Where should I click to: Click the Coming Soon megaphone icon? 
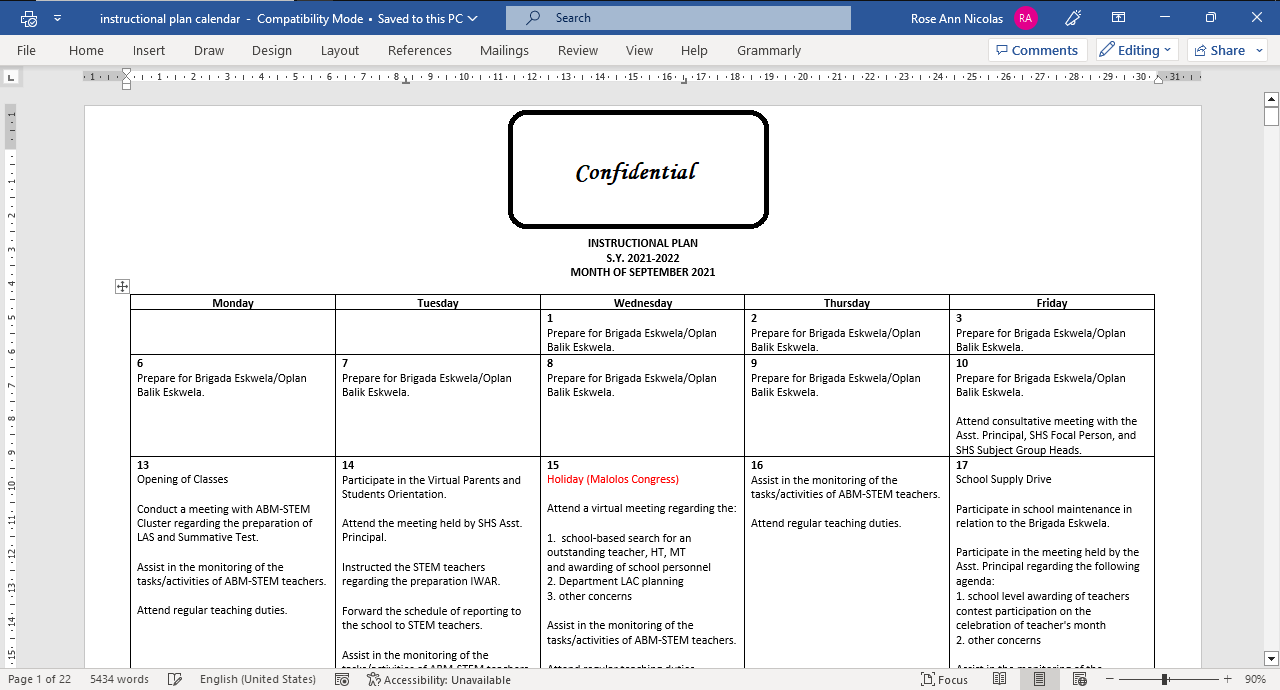(1074, 18)
